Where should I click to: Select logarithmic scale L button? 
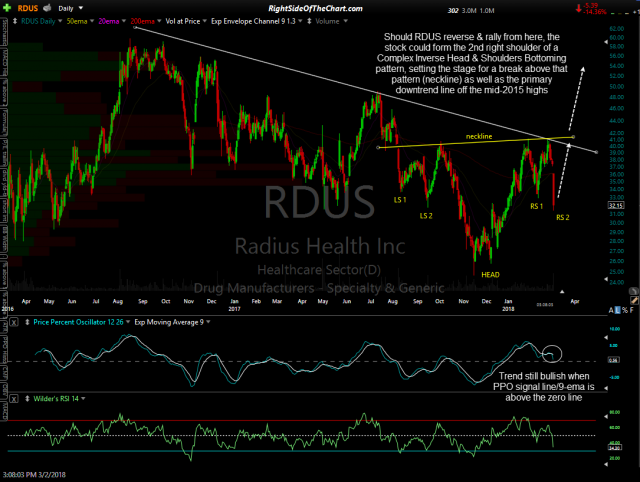618,310
